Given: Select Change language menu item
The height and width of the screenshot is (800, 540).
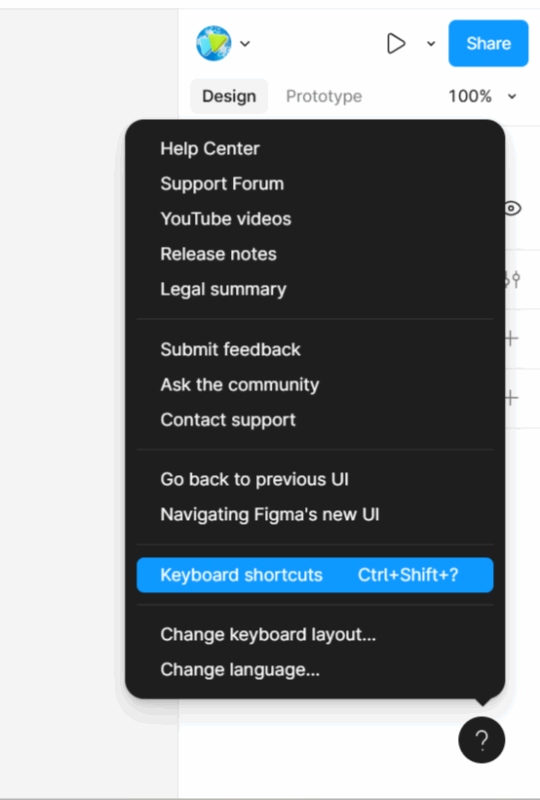Looking at the screenshot, I should [315, 670].
